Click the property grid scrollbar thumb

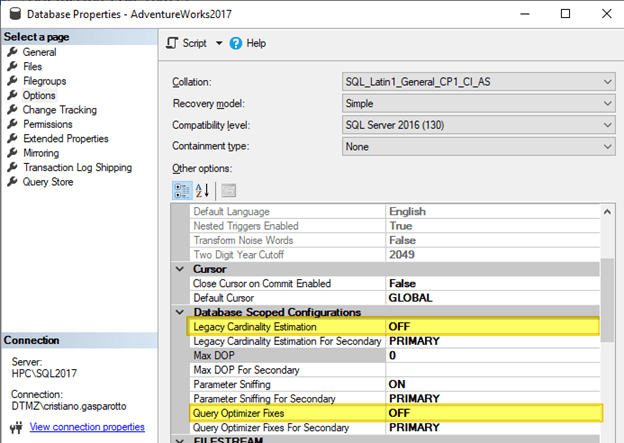point(607,300)
